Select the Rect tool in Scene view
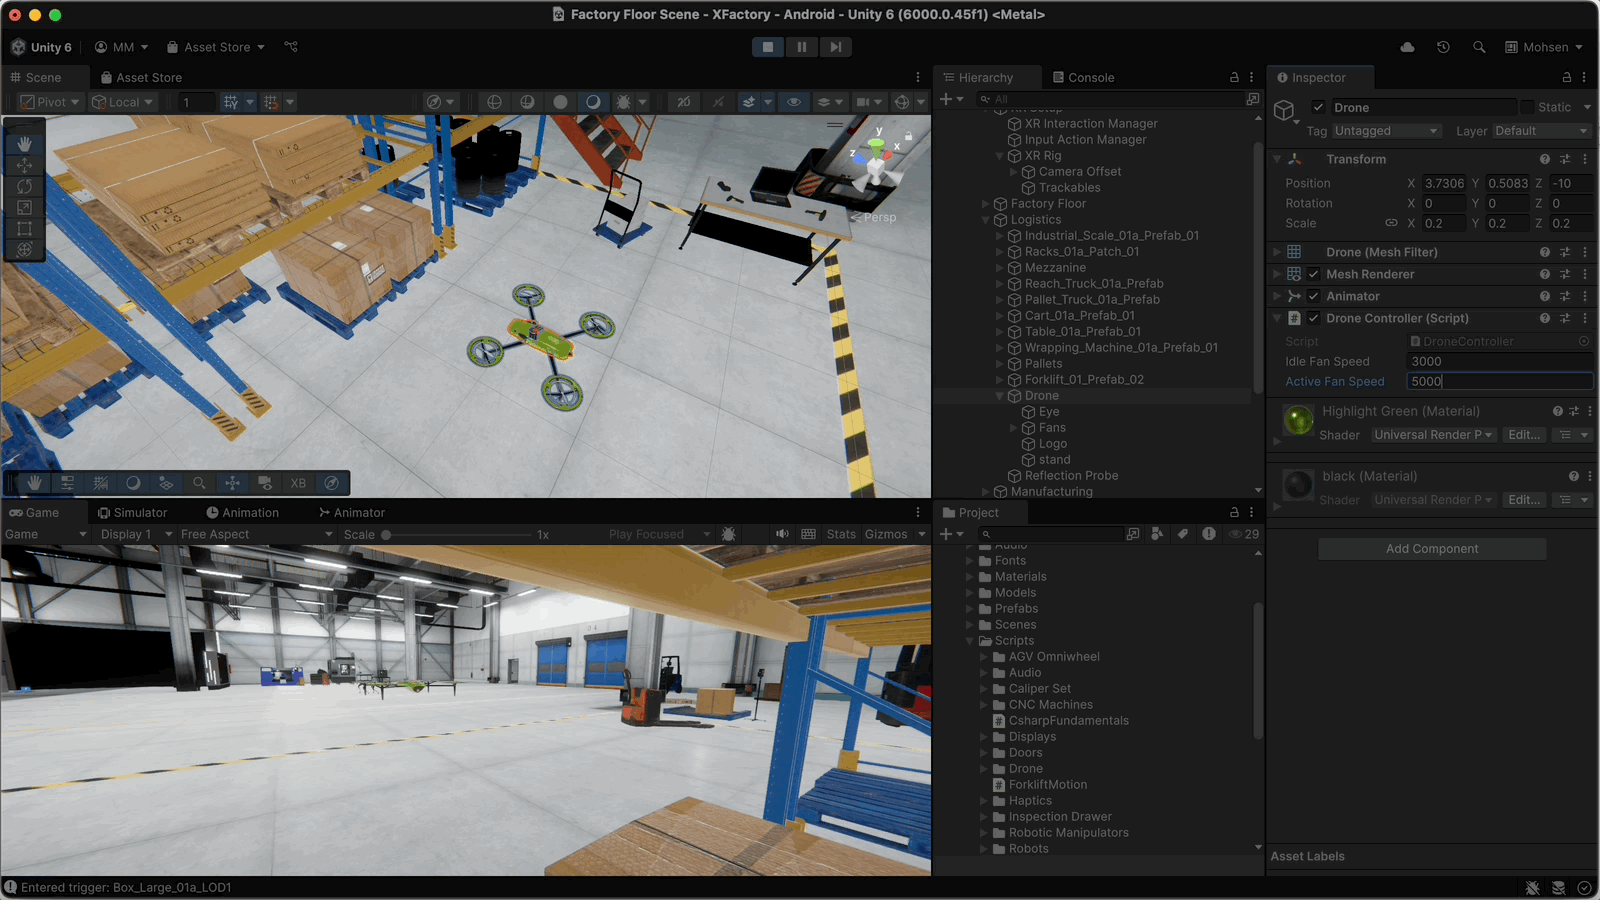This screenshot has width=1600, height=900. coord(25,228)
